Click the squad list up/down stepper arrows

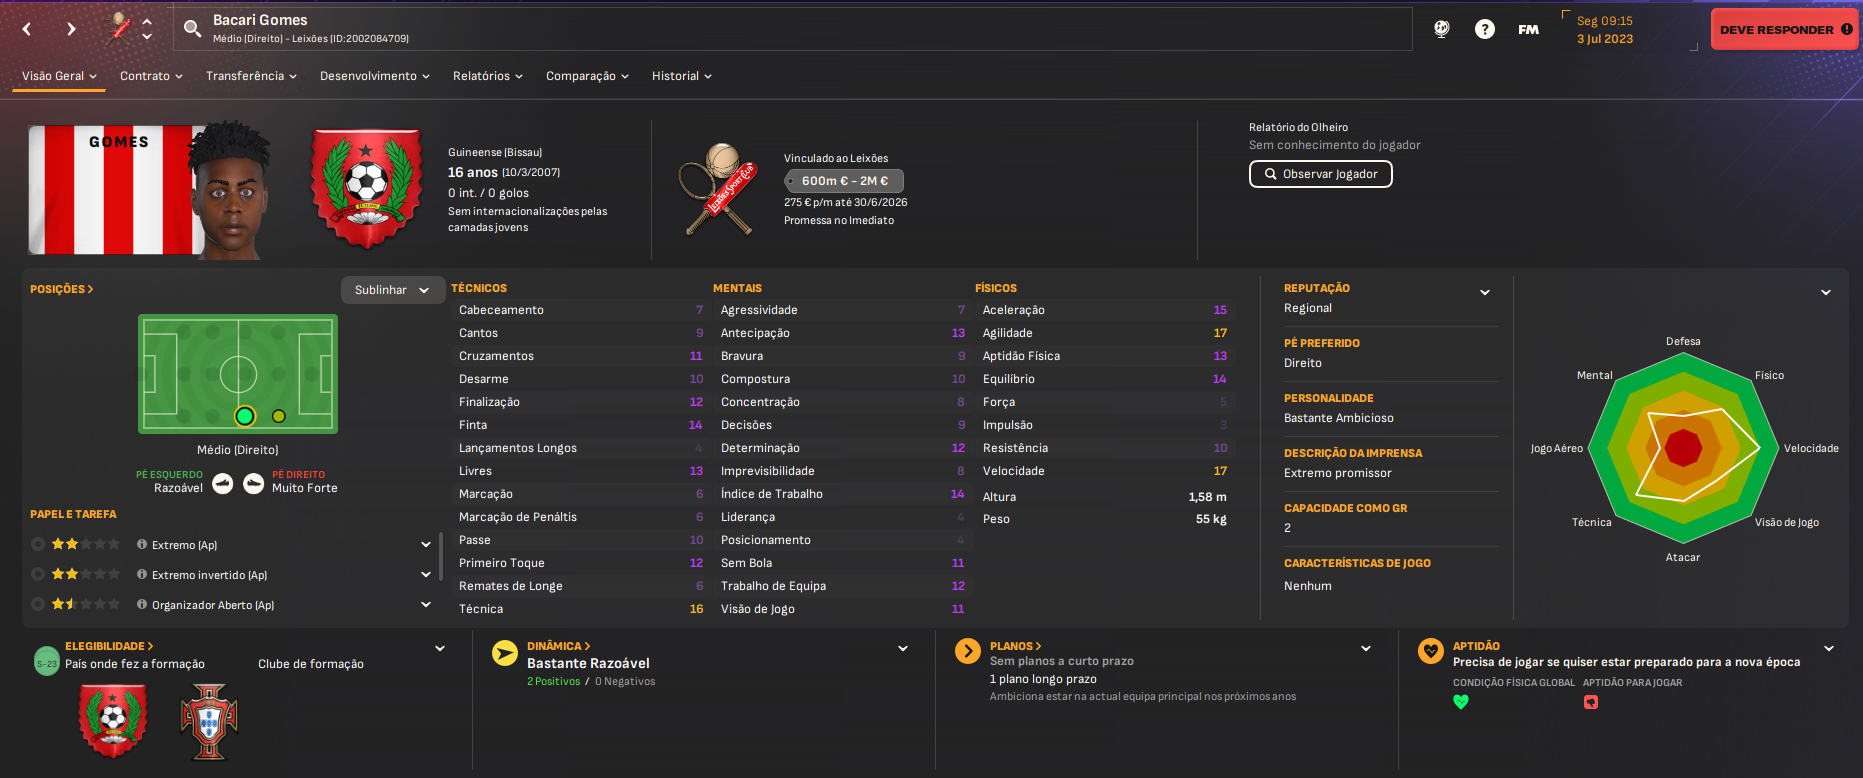click(148, 28)
